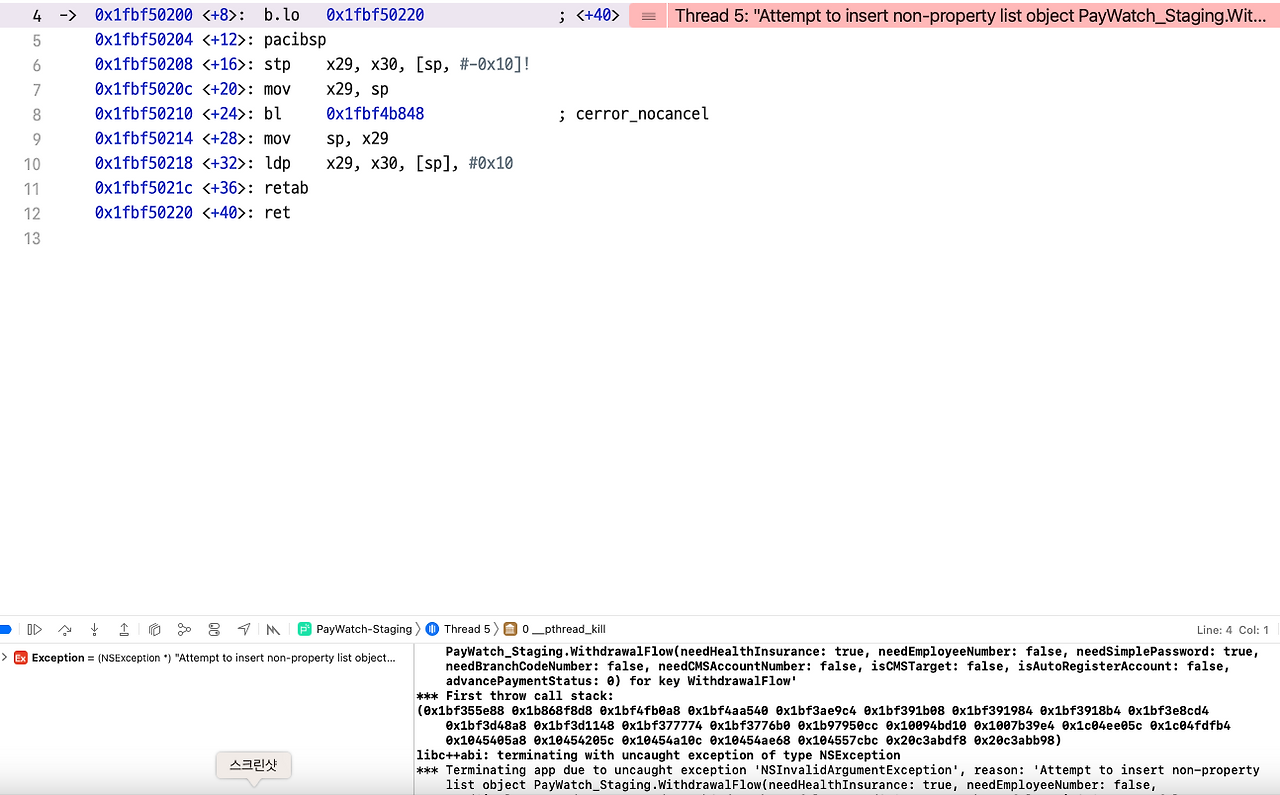
Task: Click the Simulate Location icon
Action: pyautogui.click(x=244, y=629)
